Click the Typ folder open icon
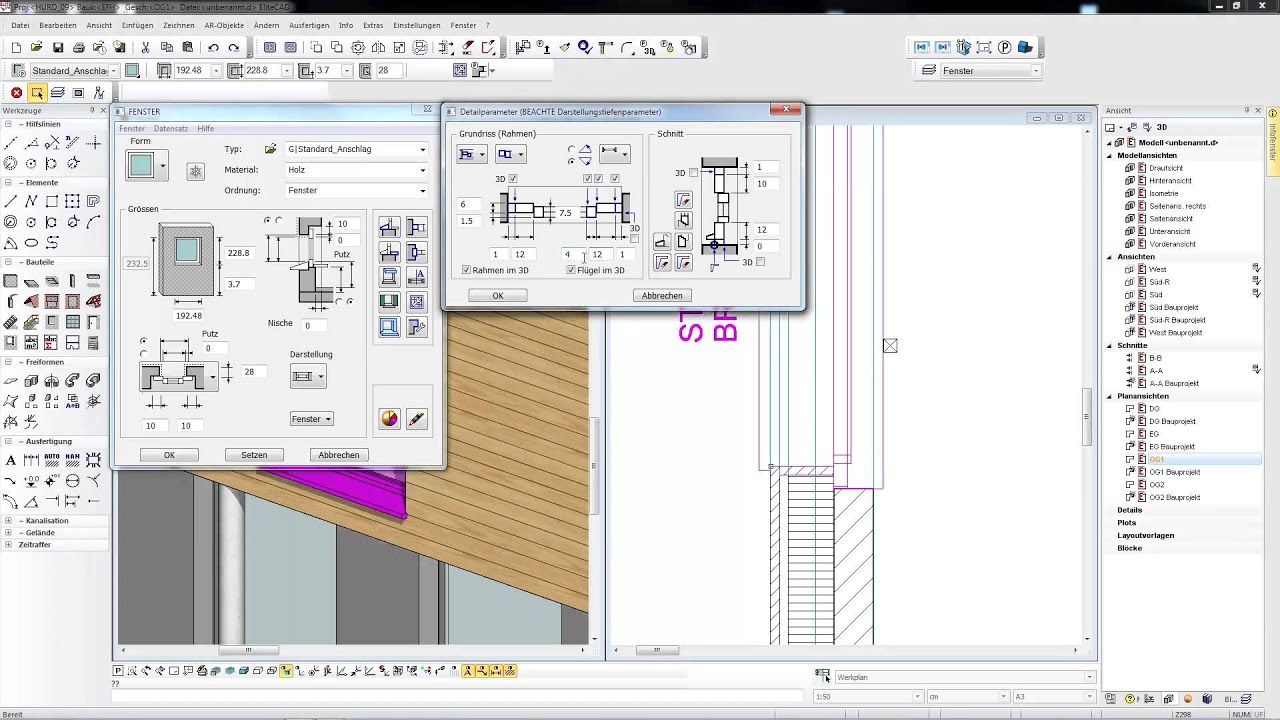 coord(270,149)
